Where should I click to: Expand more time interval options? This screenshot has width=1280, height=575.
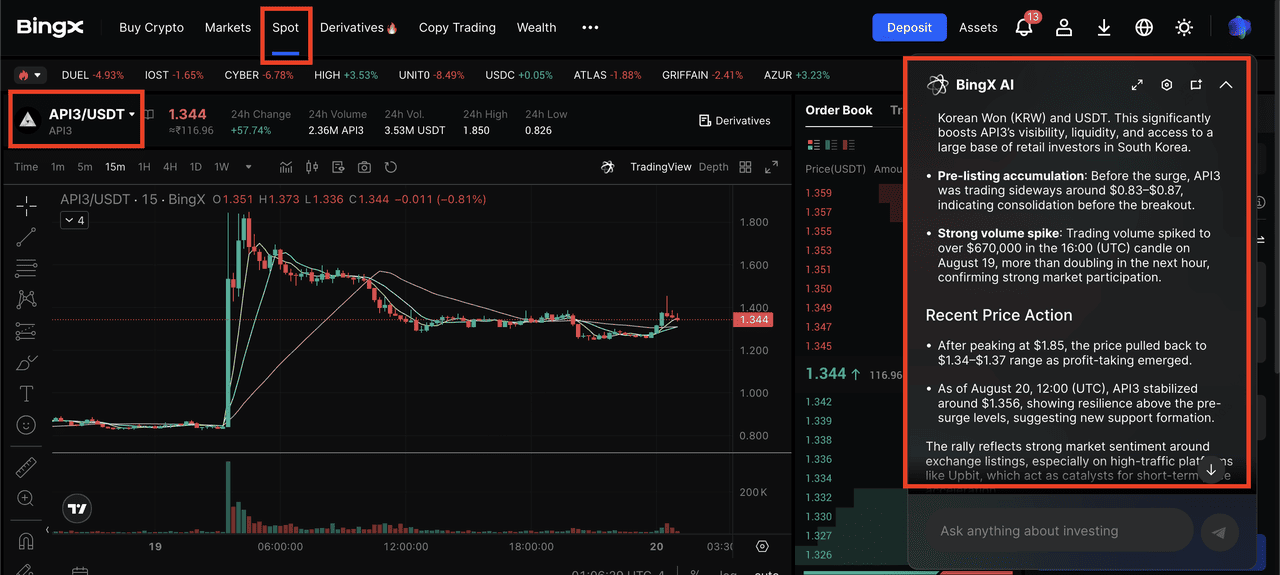[249, 167]
